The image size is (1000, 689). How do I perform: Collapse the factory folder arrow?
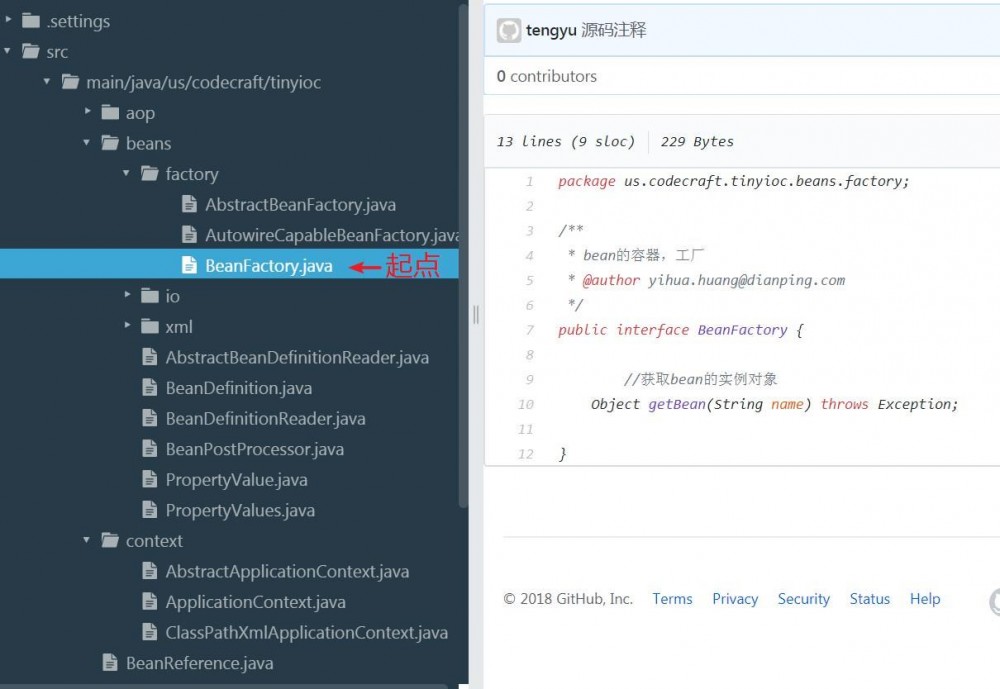[126, 173]
